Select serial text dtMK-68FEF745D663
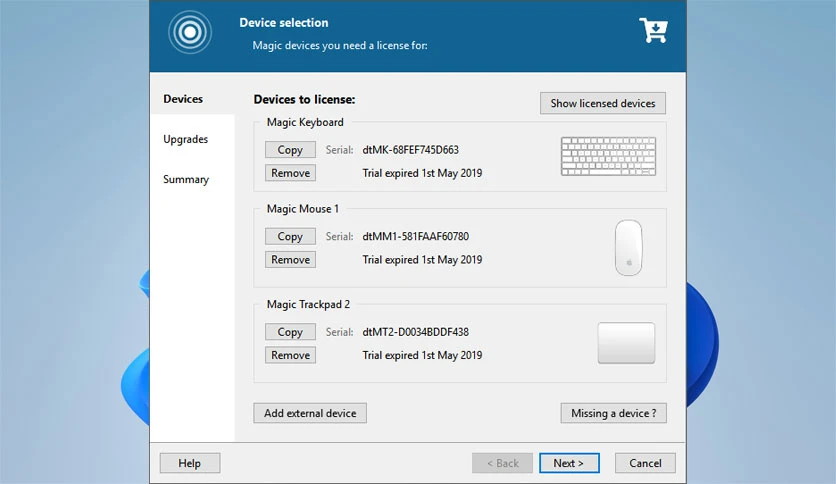The width and height of the screenshot is (836, 484). 411,150
